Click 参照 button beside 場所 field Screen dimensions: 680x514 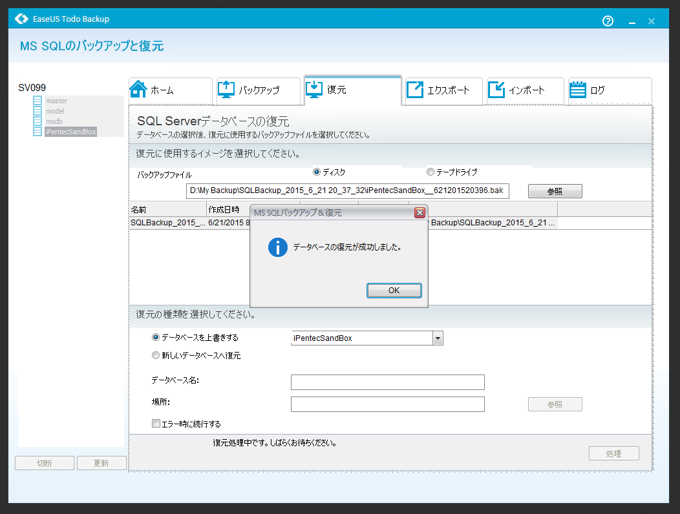[555, 404]
